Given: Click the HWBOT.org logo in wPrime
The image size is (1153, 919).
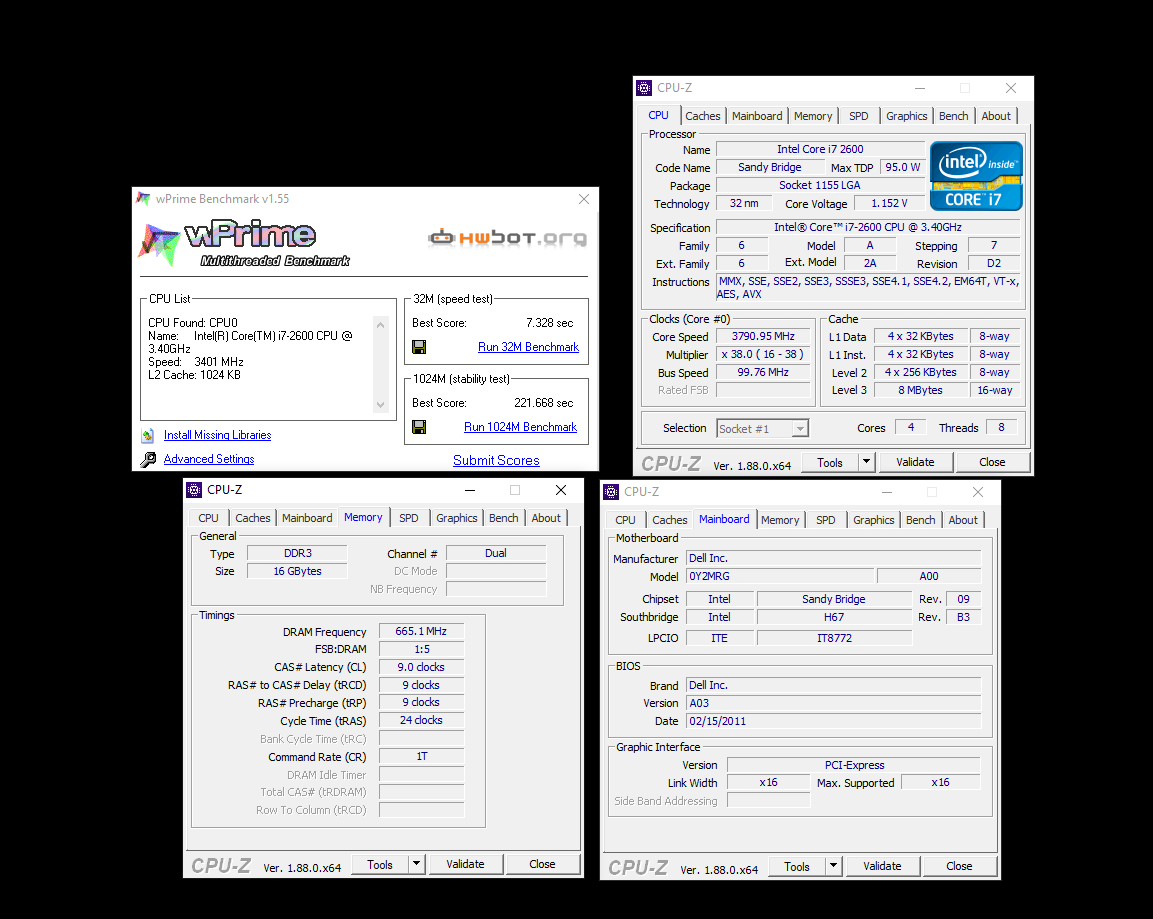Looking at the screenshot, I should coord(508,237).
